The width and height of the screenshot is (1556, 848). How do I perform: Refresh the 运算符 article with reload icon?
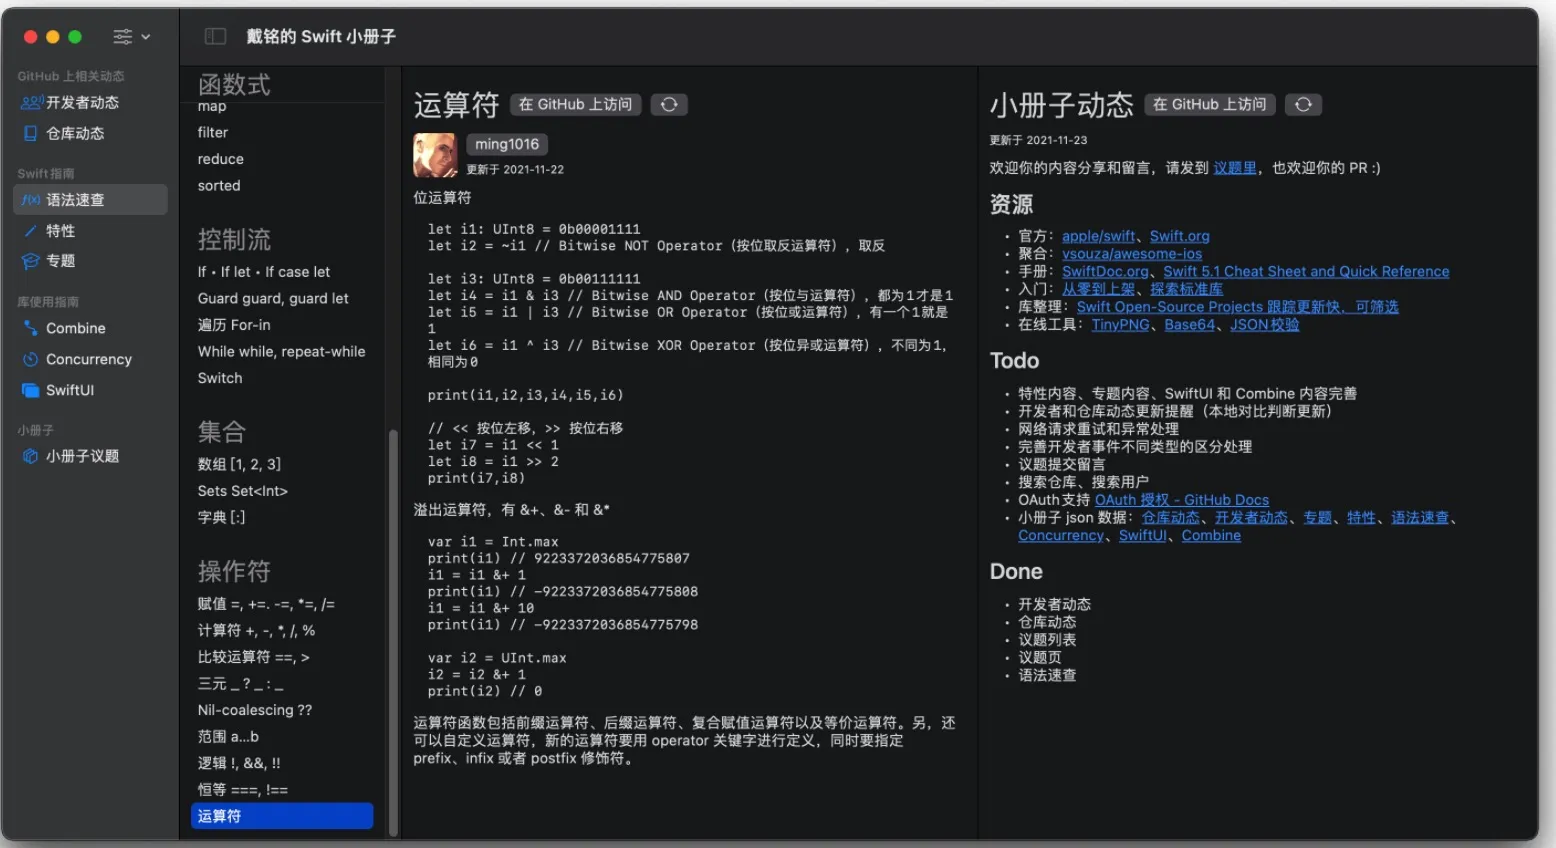pyautogui.click(x=669, y=104)
